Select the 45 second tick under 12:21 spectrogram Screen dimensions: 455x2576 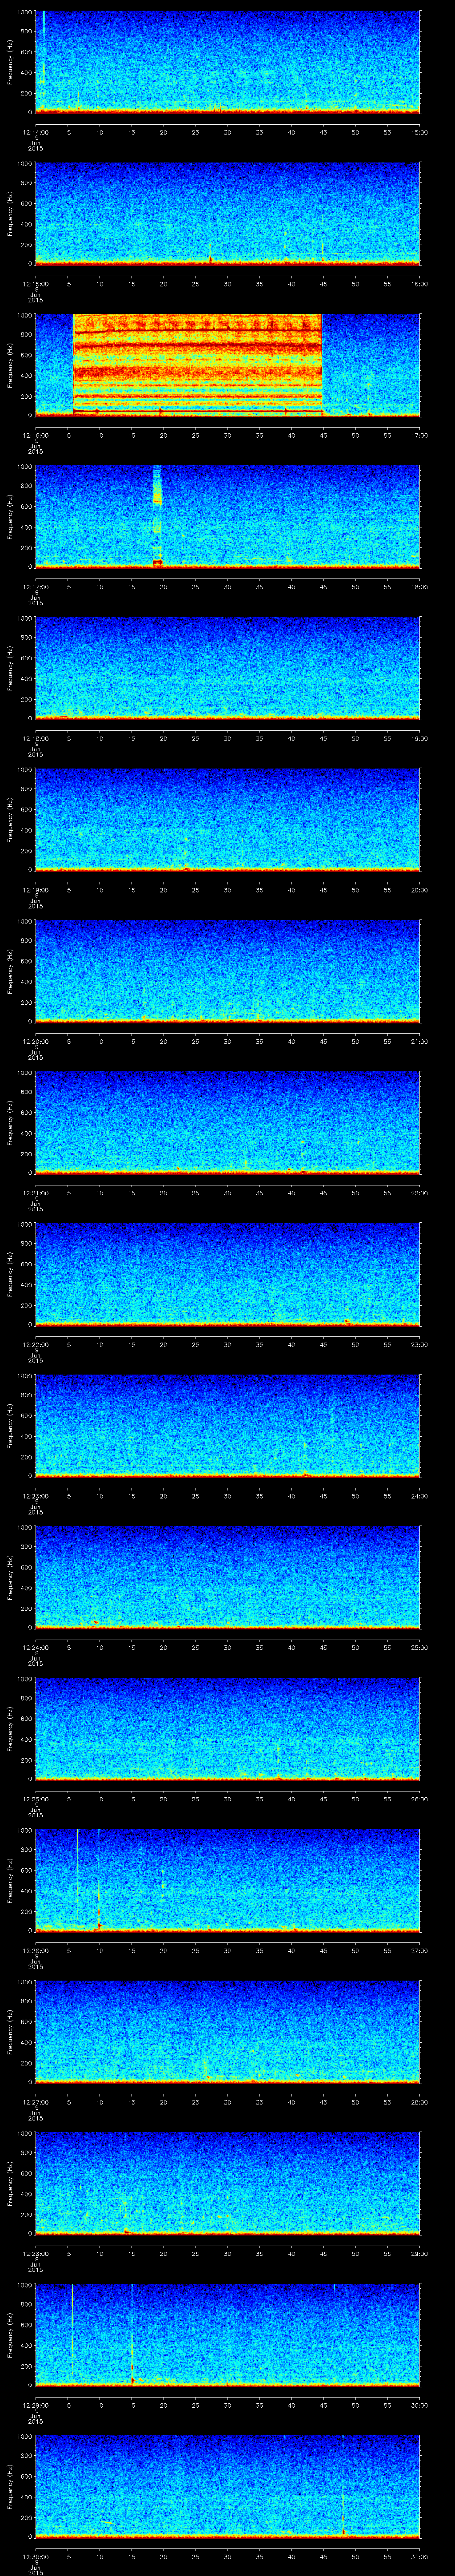point(323,1193)
